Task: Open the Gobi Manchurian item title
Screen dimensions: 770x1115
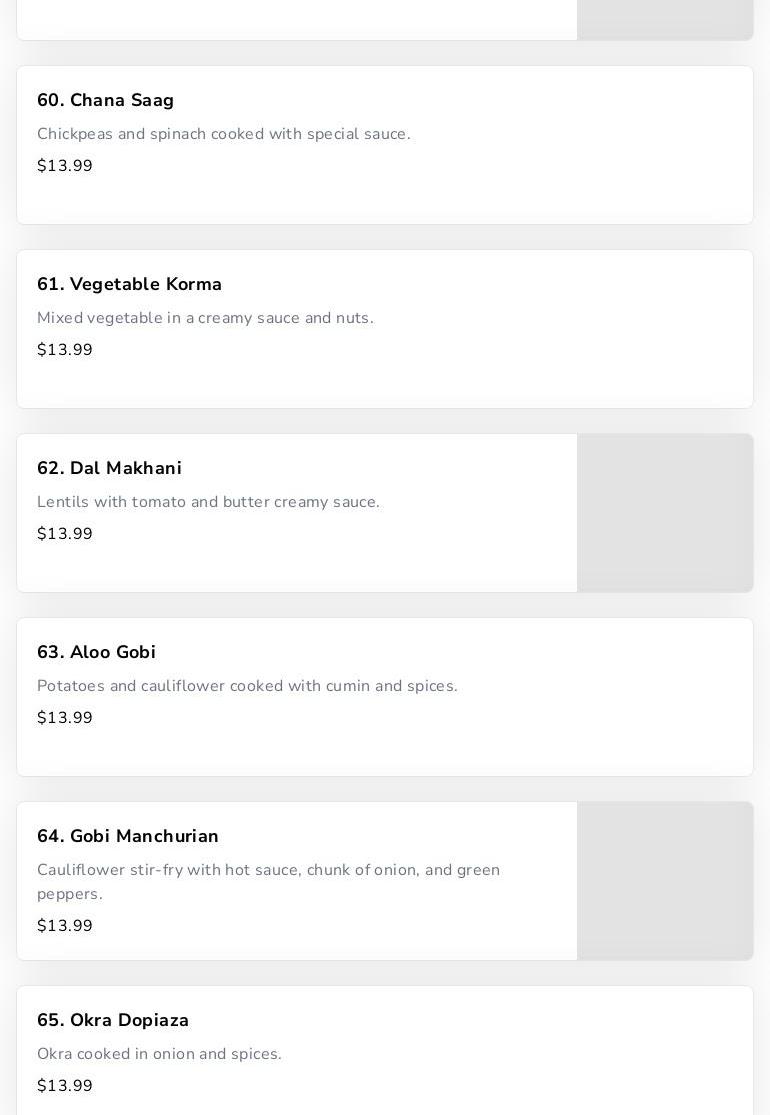Action: click(x=127, y=837)
